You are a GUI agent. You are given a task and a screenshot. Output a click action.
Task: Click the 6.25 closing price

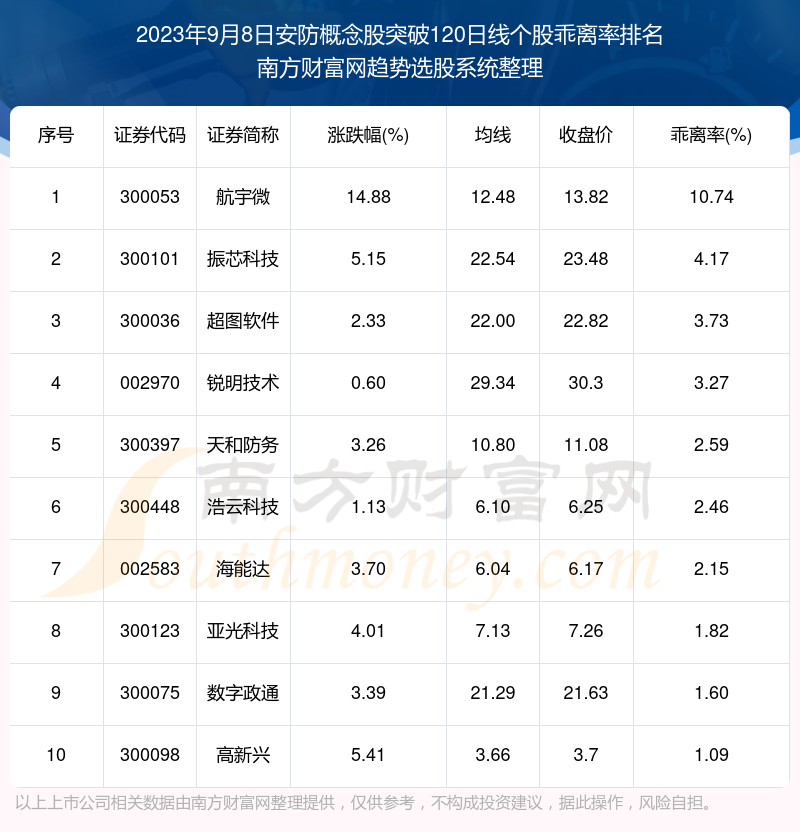pyautogui.click(x=586, y=507)
